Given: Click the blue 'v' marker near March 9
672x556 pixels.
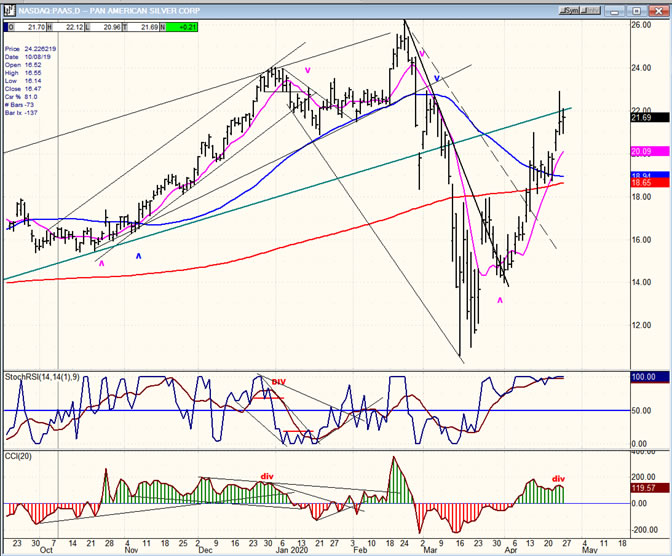Looking at the screenshot, I should pos(437,78).
